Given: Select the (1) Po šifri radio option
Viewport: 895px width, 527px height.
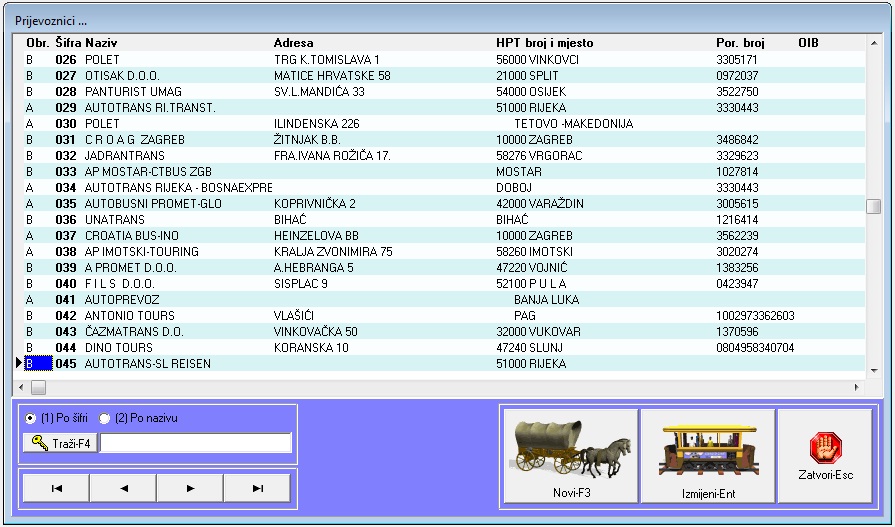Looking at the screenshot, I should (31, 418).
